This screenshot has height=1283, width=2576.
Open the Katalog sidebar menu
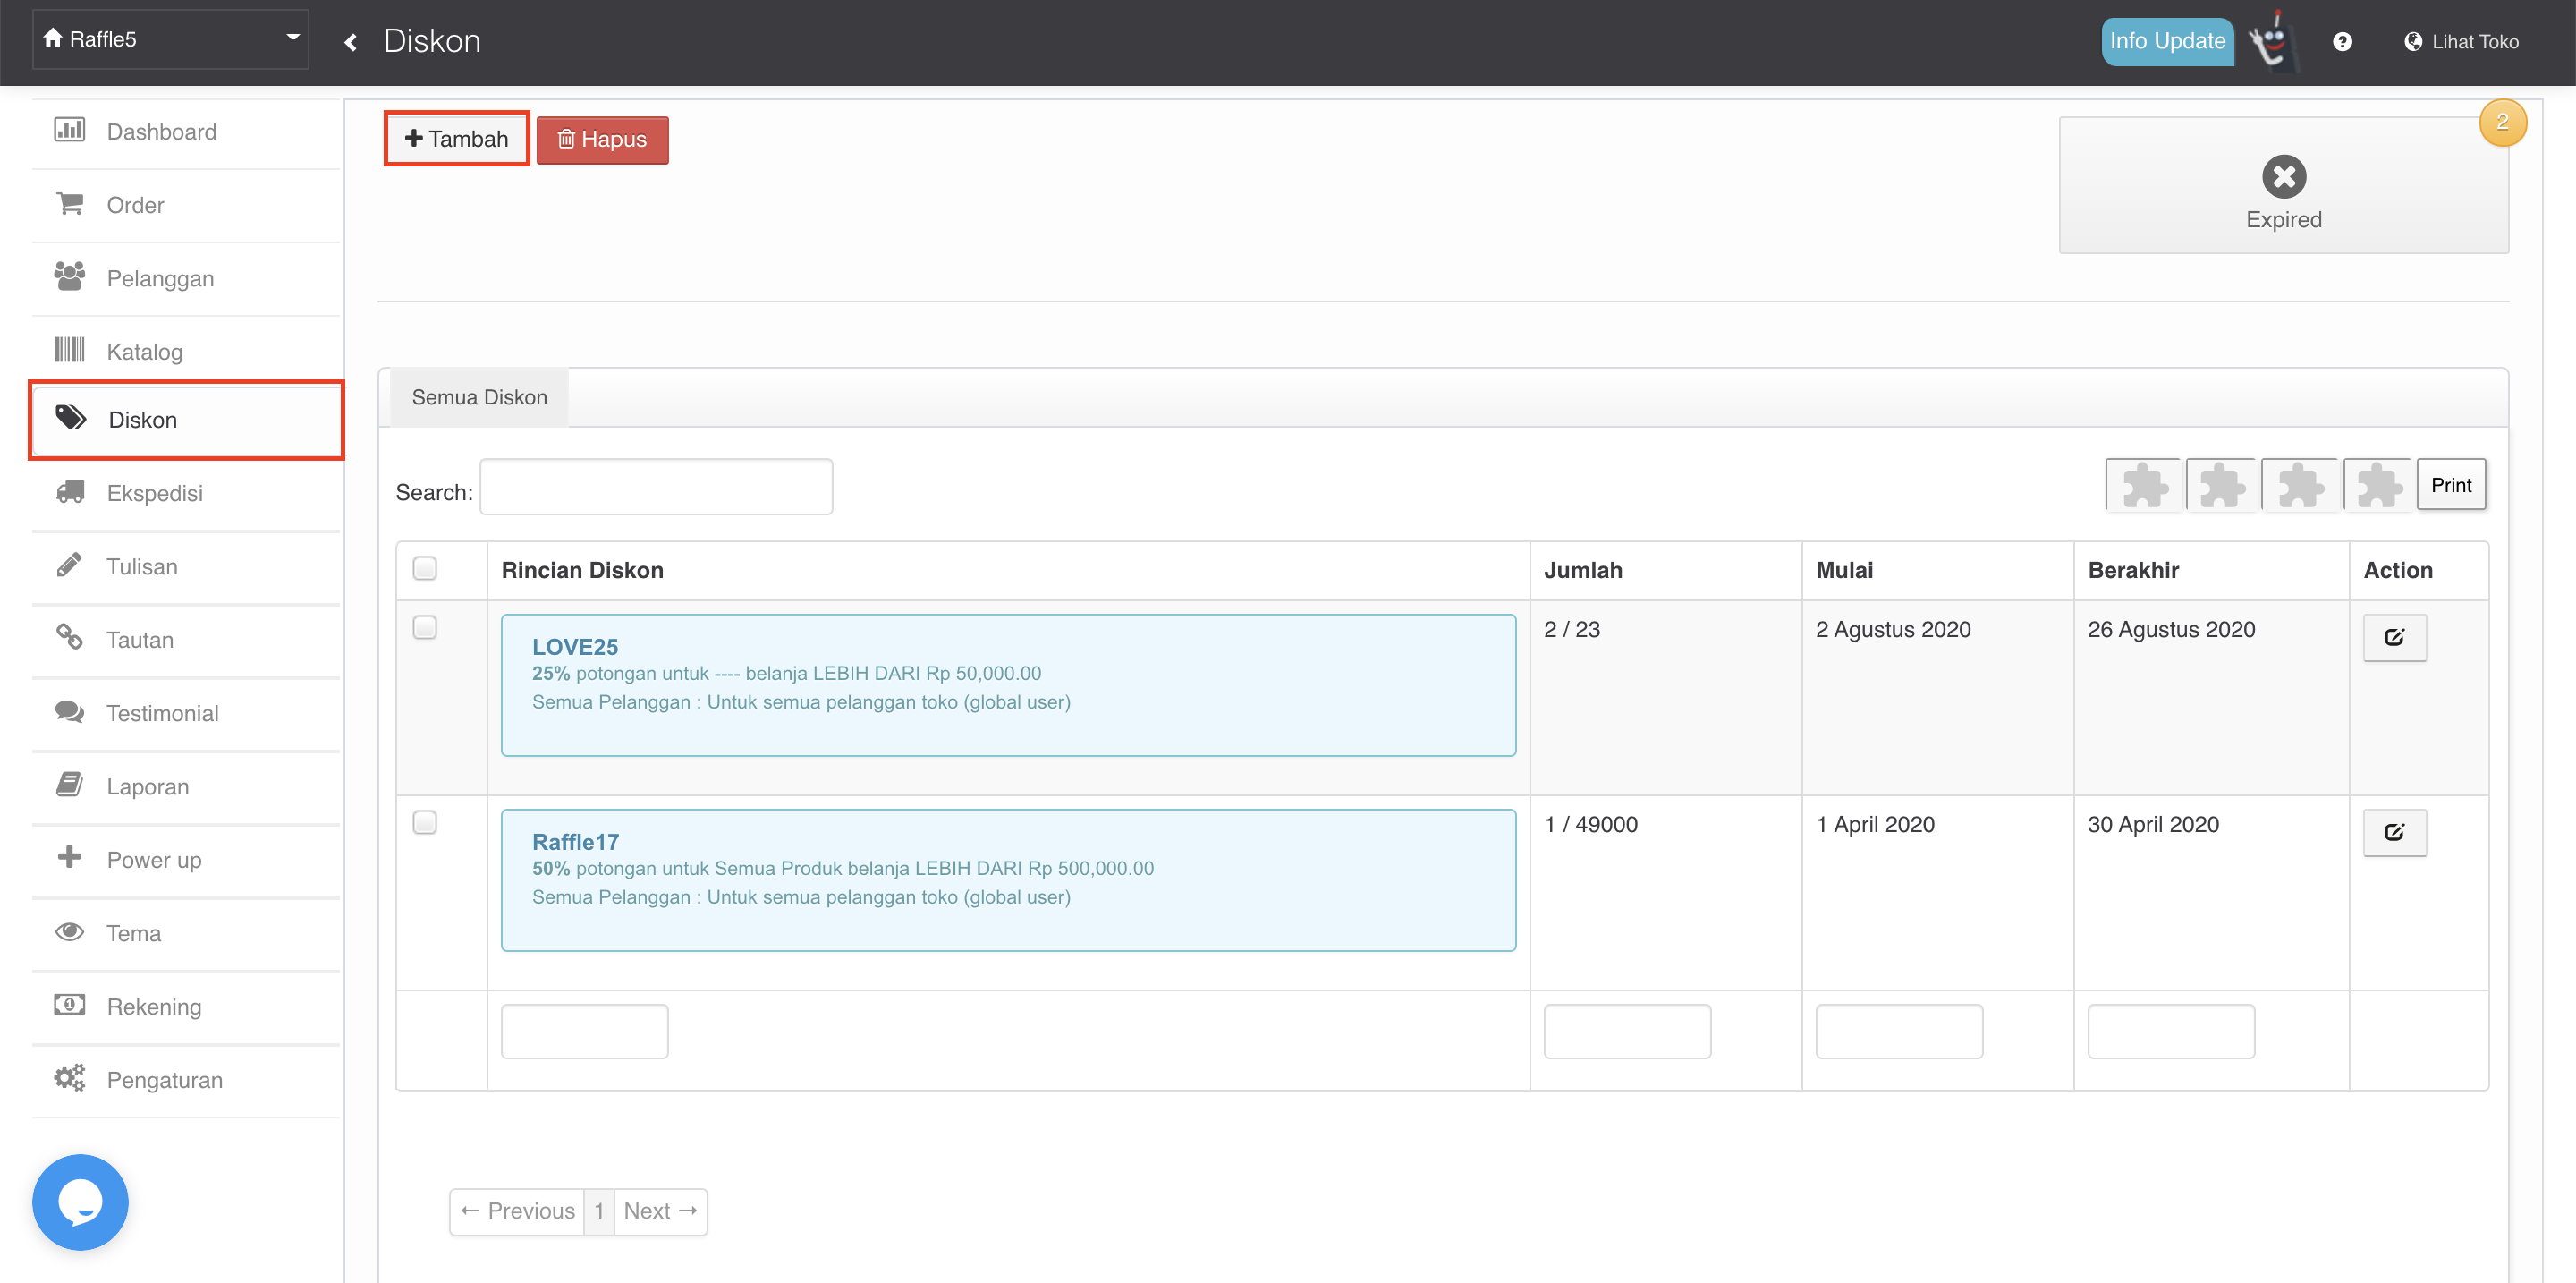145,351
